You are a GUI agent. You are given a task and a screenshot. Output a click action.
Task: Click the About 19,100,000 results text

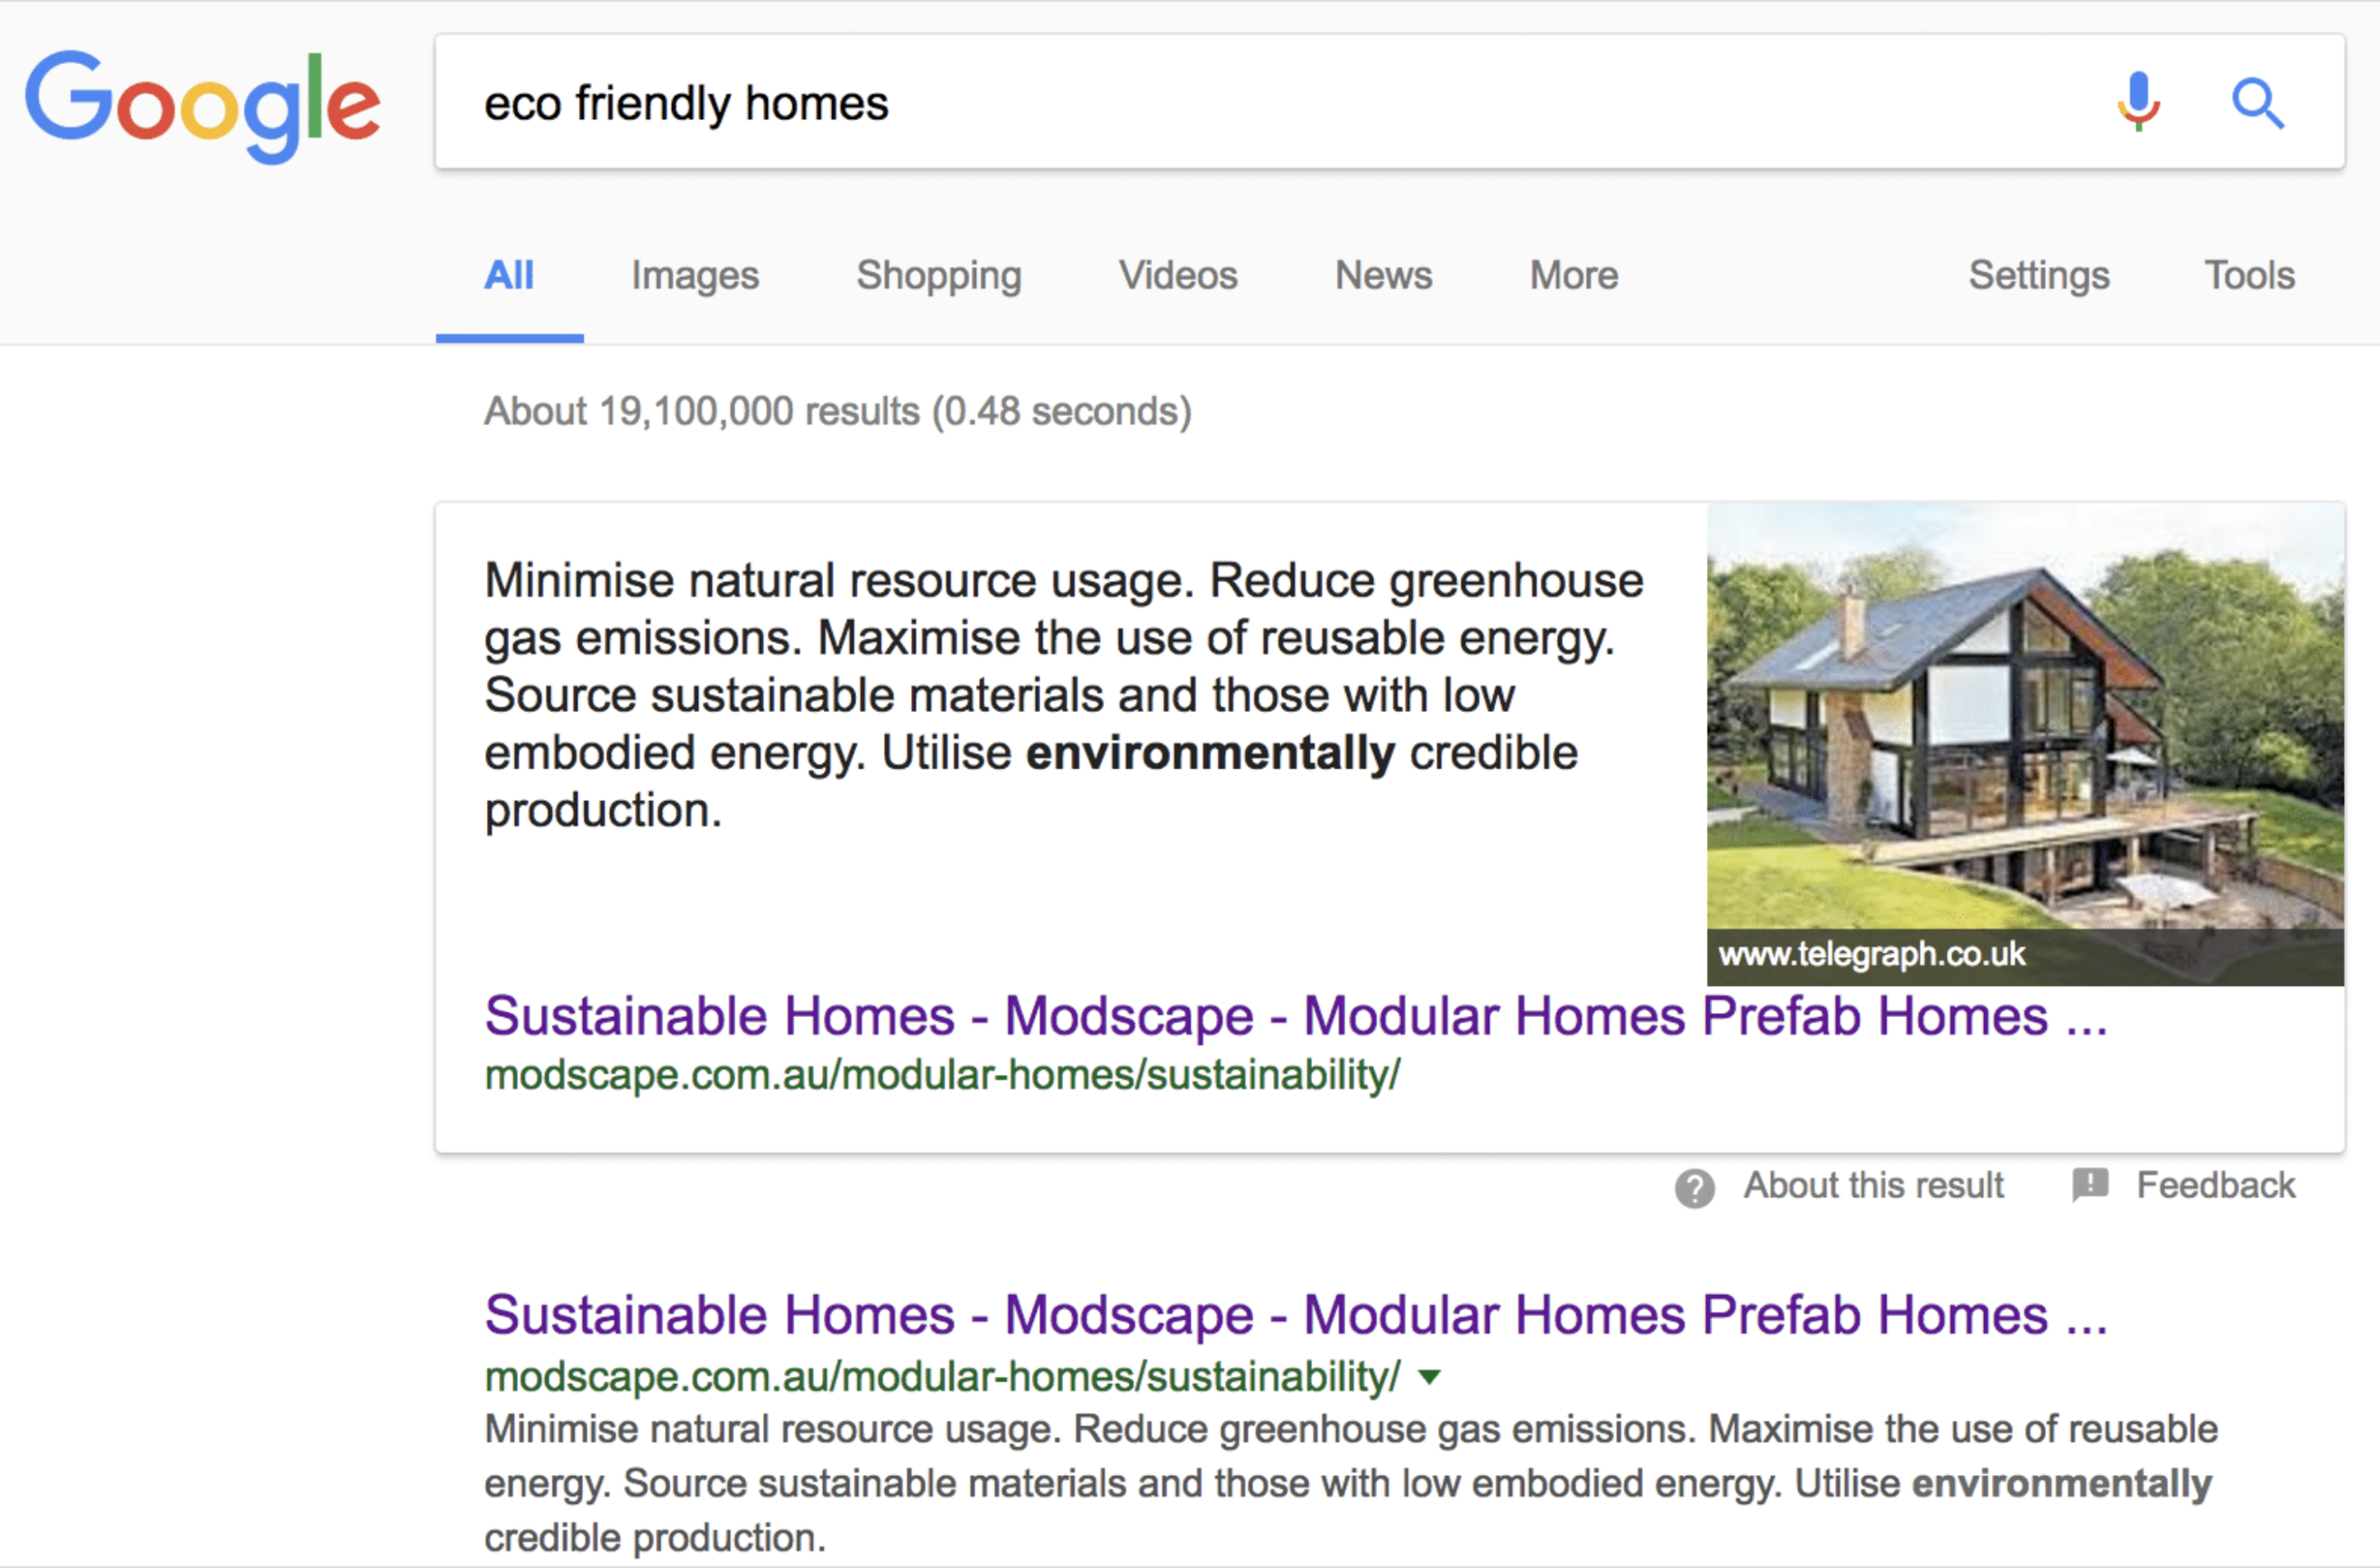click(x=838, y=411)
